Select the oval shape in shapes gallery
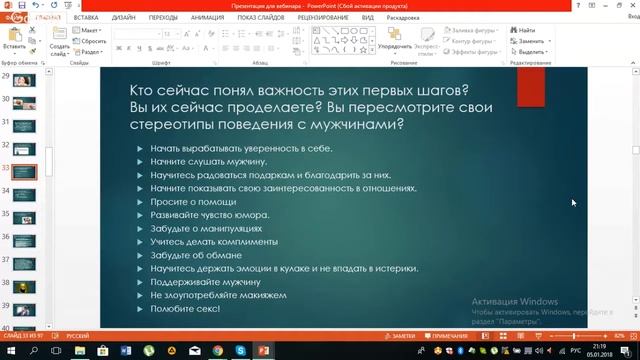 [354, 31]
